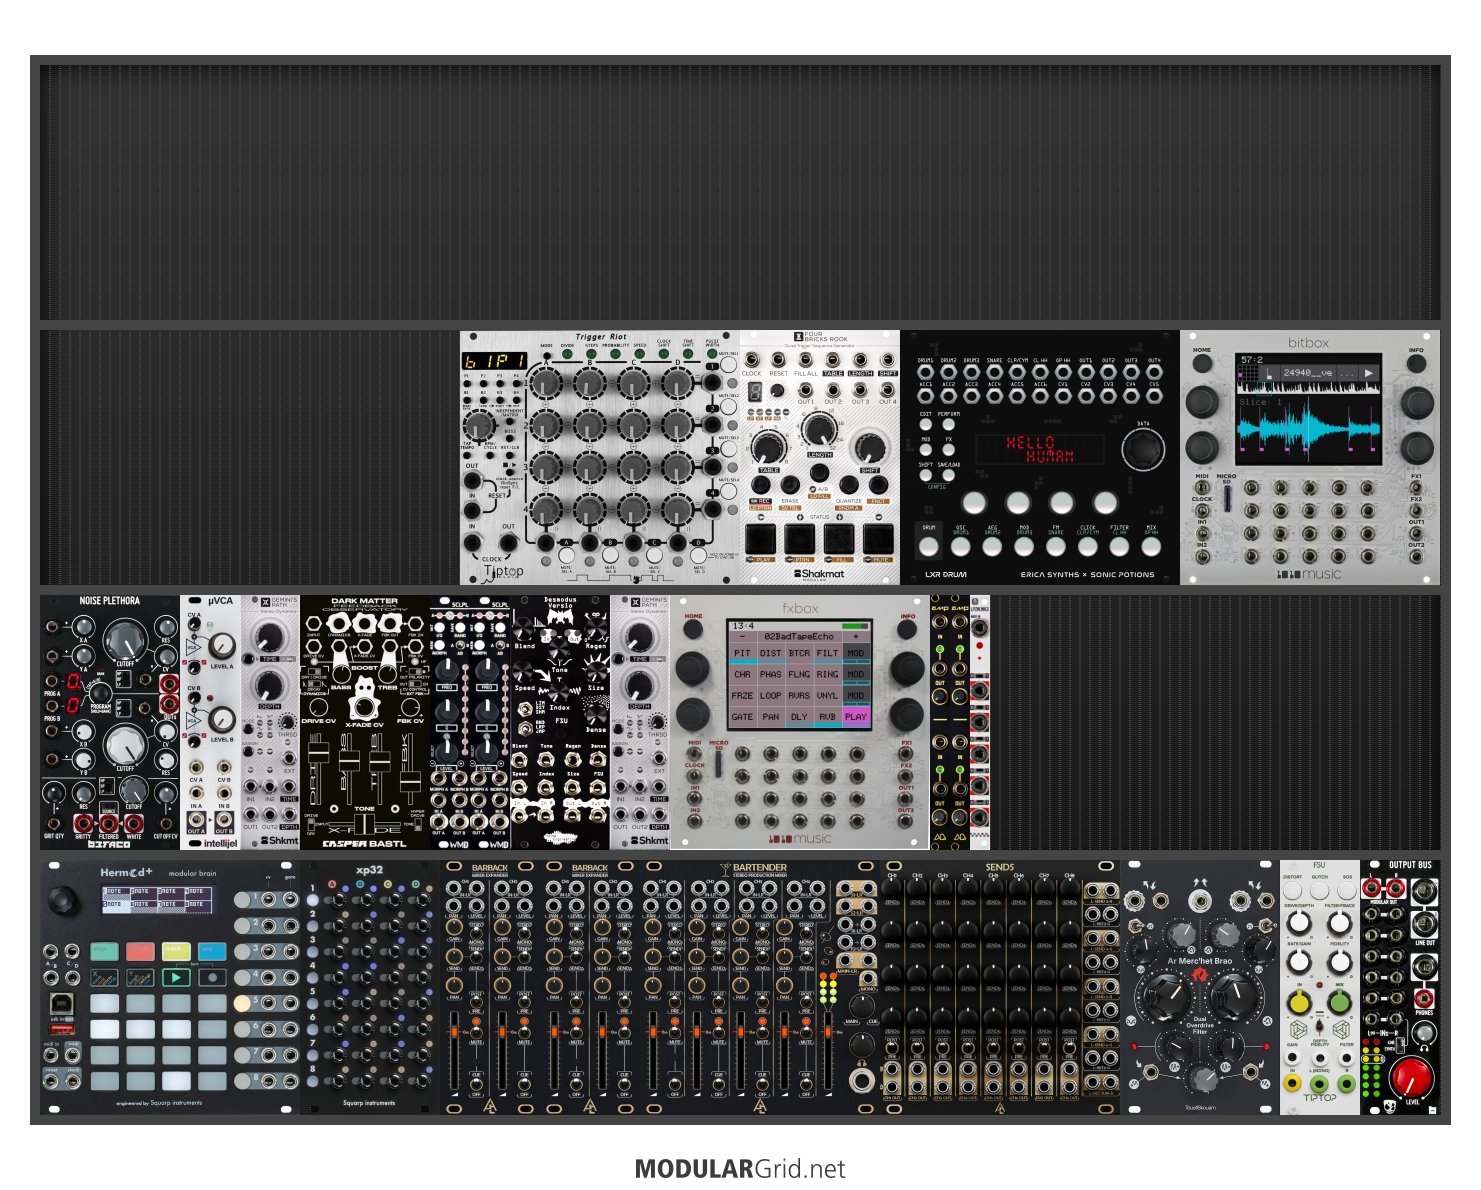
Task: Click the LENGTH knob on Four Bricks Rook
Action: pos(819,430)
